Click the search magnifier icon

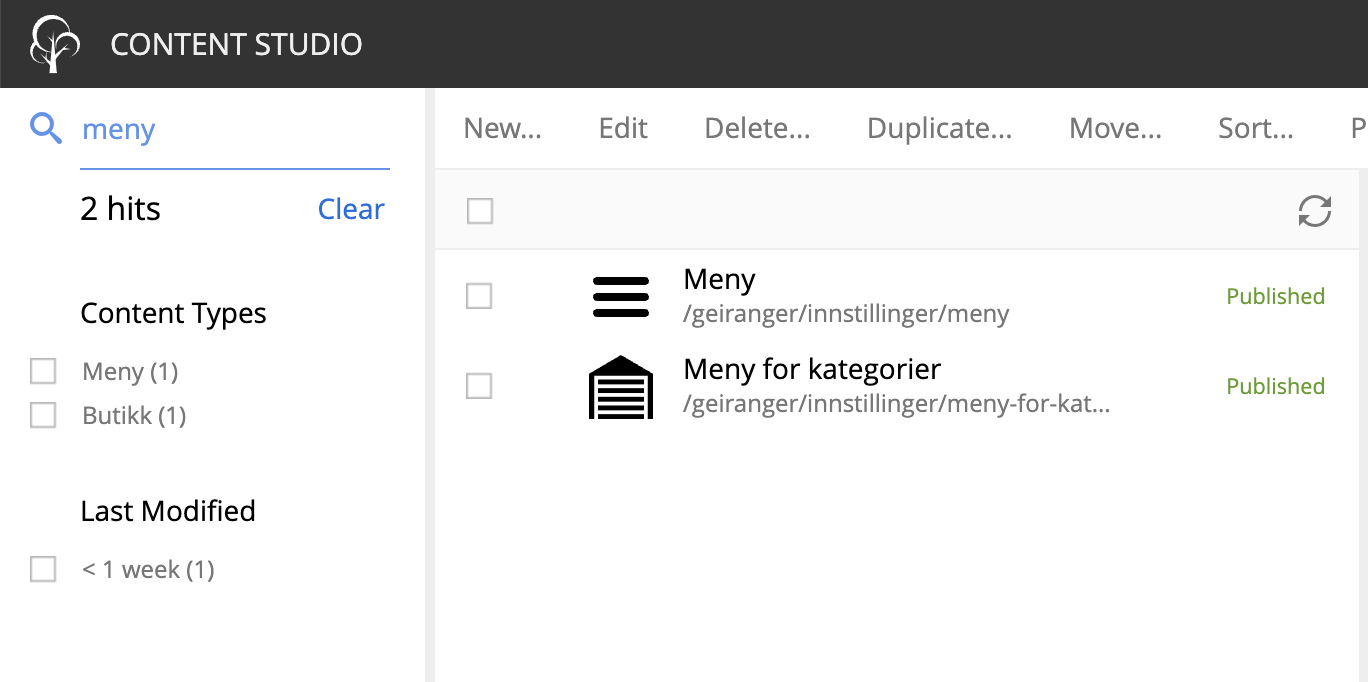pos(46,128)
